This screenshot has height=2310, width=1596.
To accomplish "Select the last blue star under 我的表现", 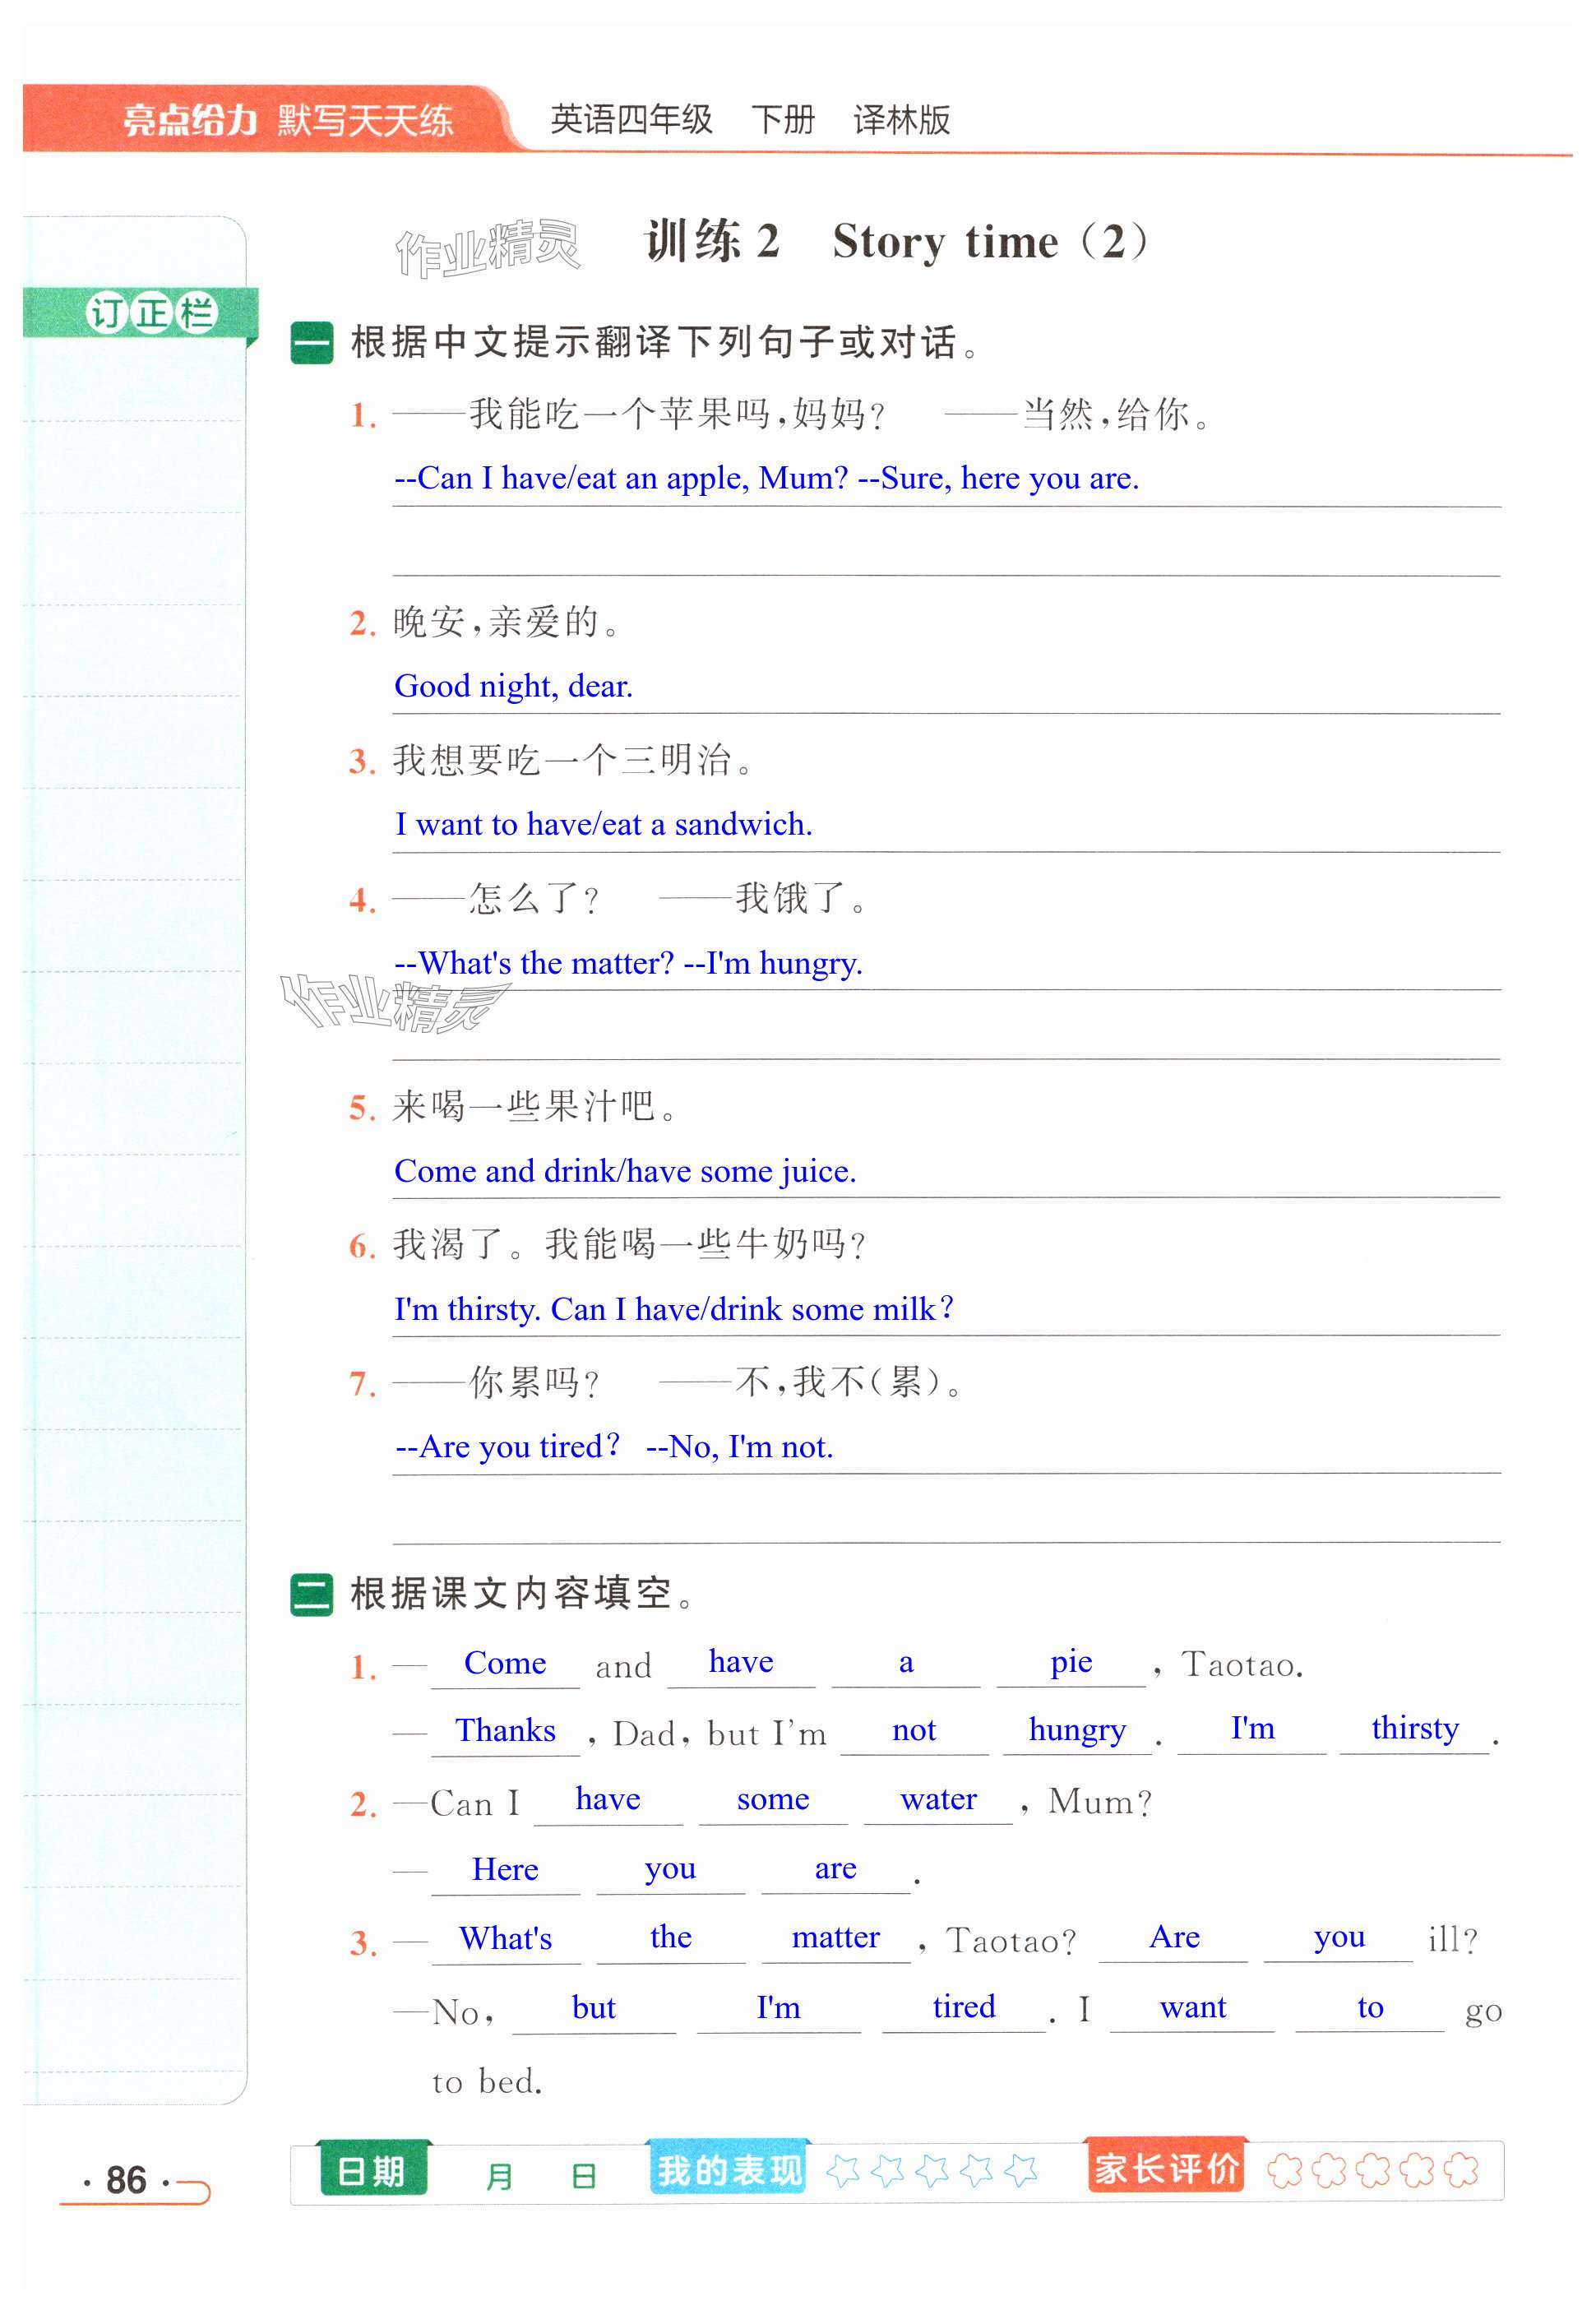I will [1021, 2171].
